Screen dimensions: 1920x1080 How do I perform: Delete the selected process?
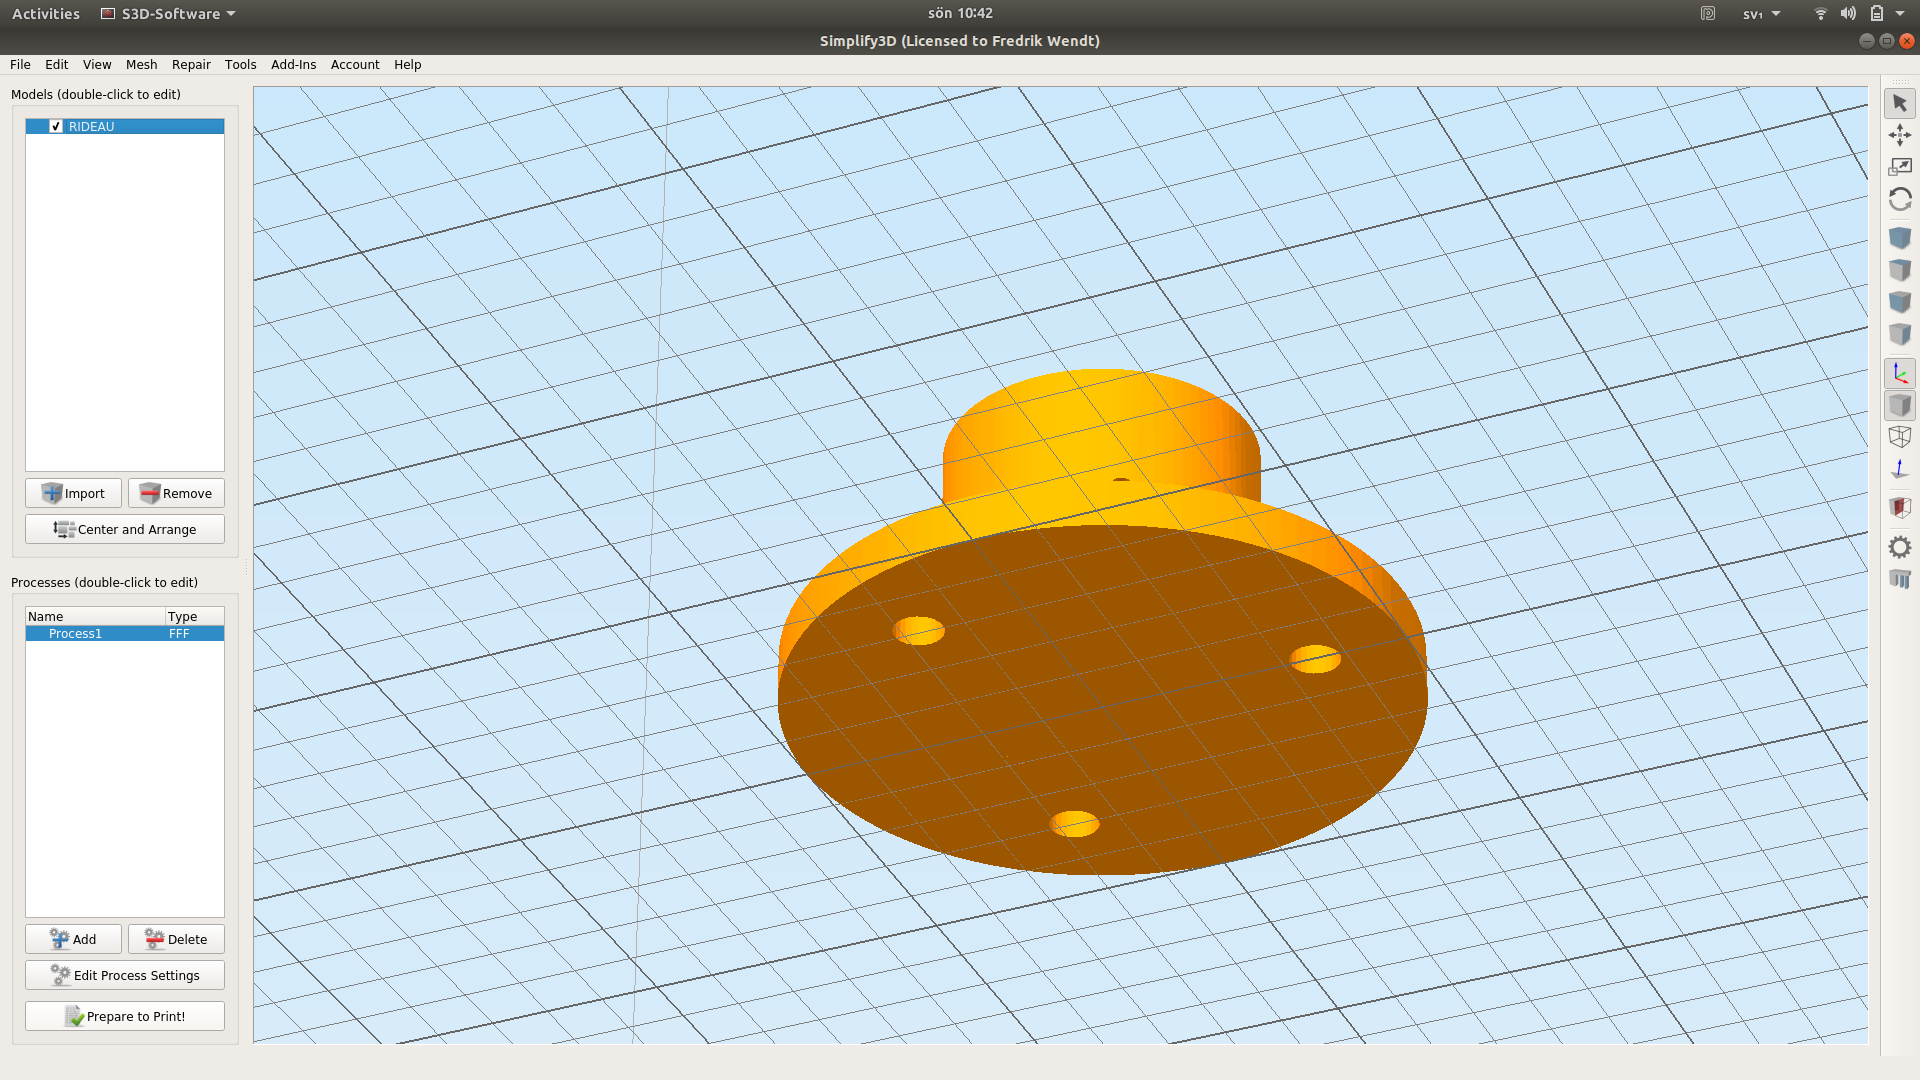[x=176, y=939]
